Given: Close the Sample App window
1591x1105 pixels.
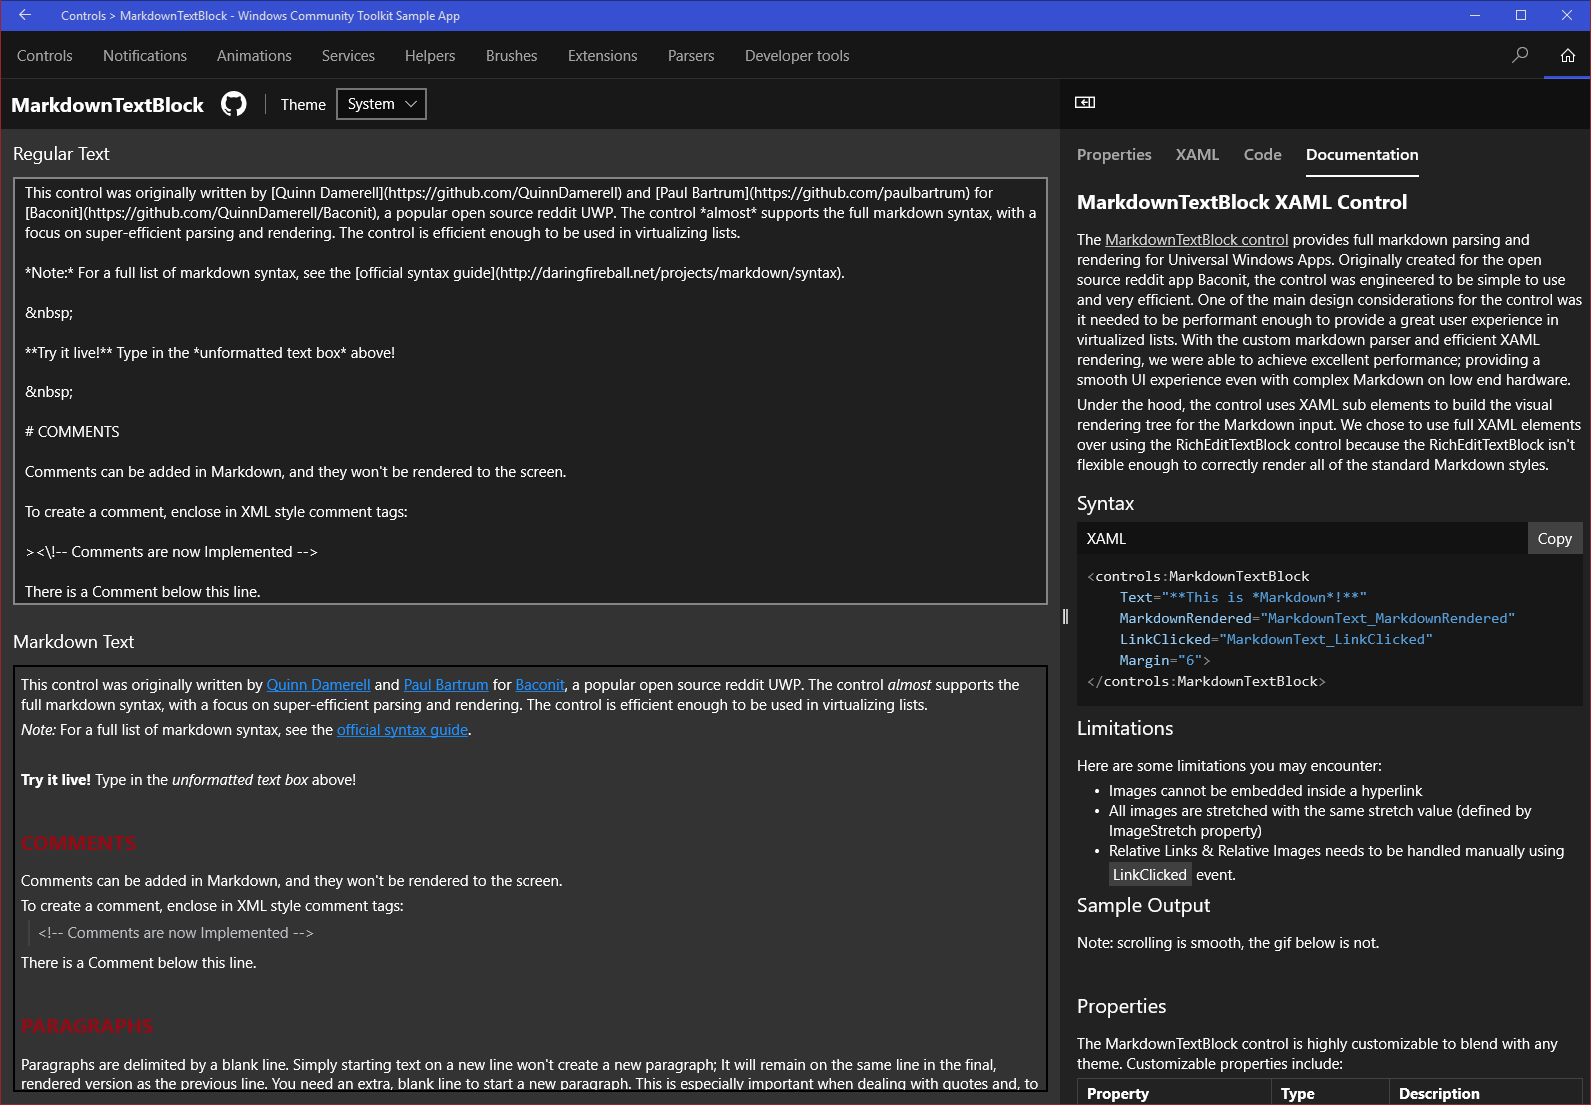Looking at the screenshot, I should tap(1567, 15).
